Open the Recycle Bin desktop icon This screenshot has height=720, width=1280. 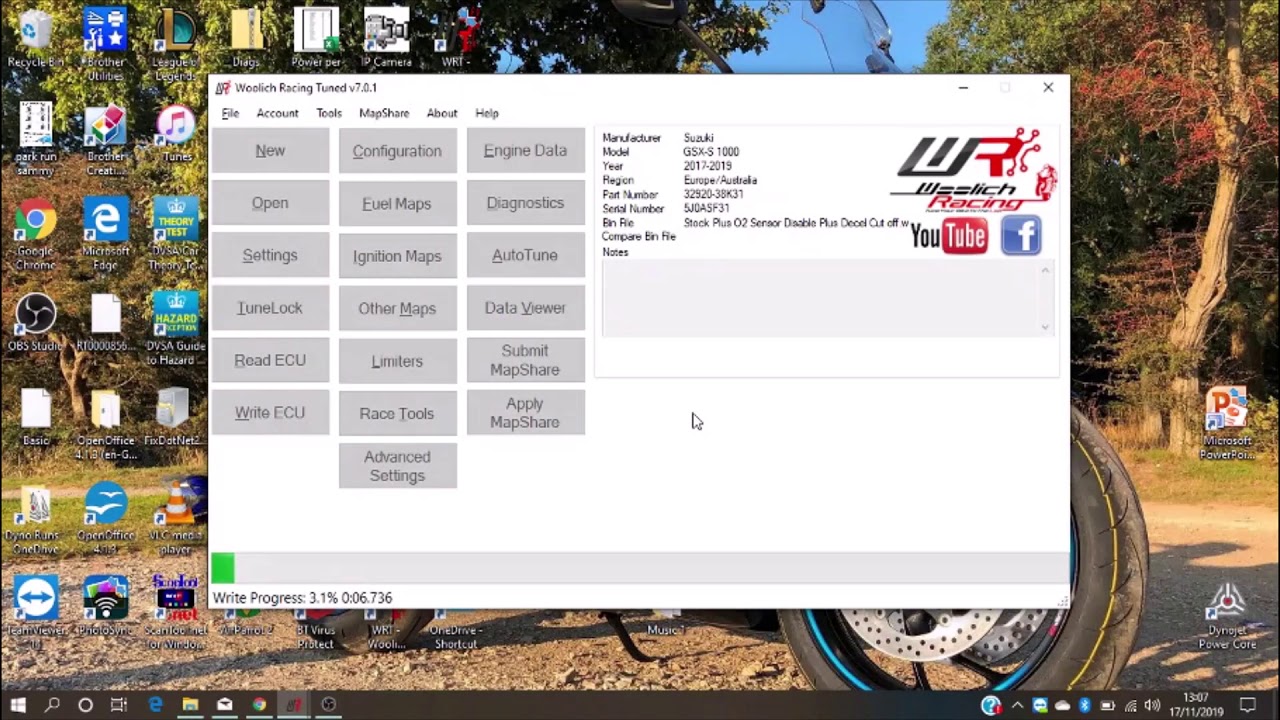coord(35,39)
